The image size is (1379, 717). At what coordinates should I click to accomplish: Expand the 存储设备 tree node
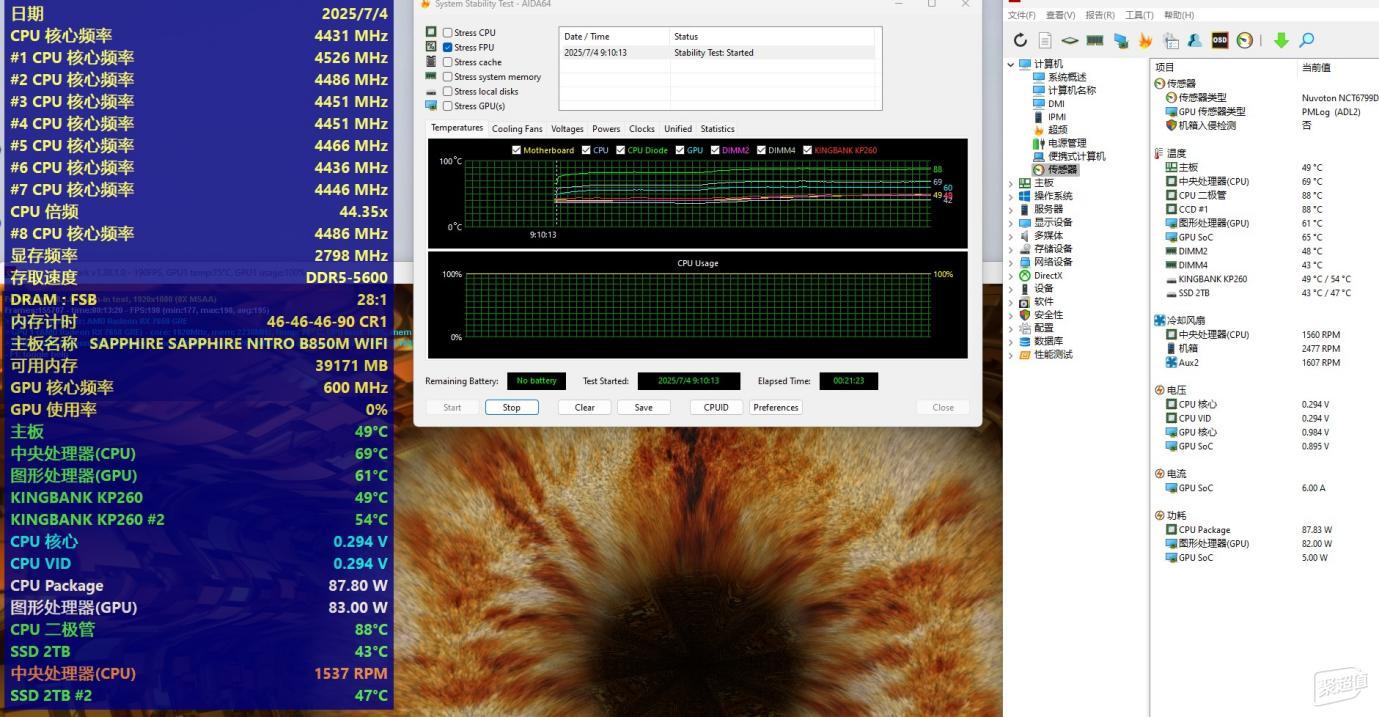(1011, 249)
